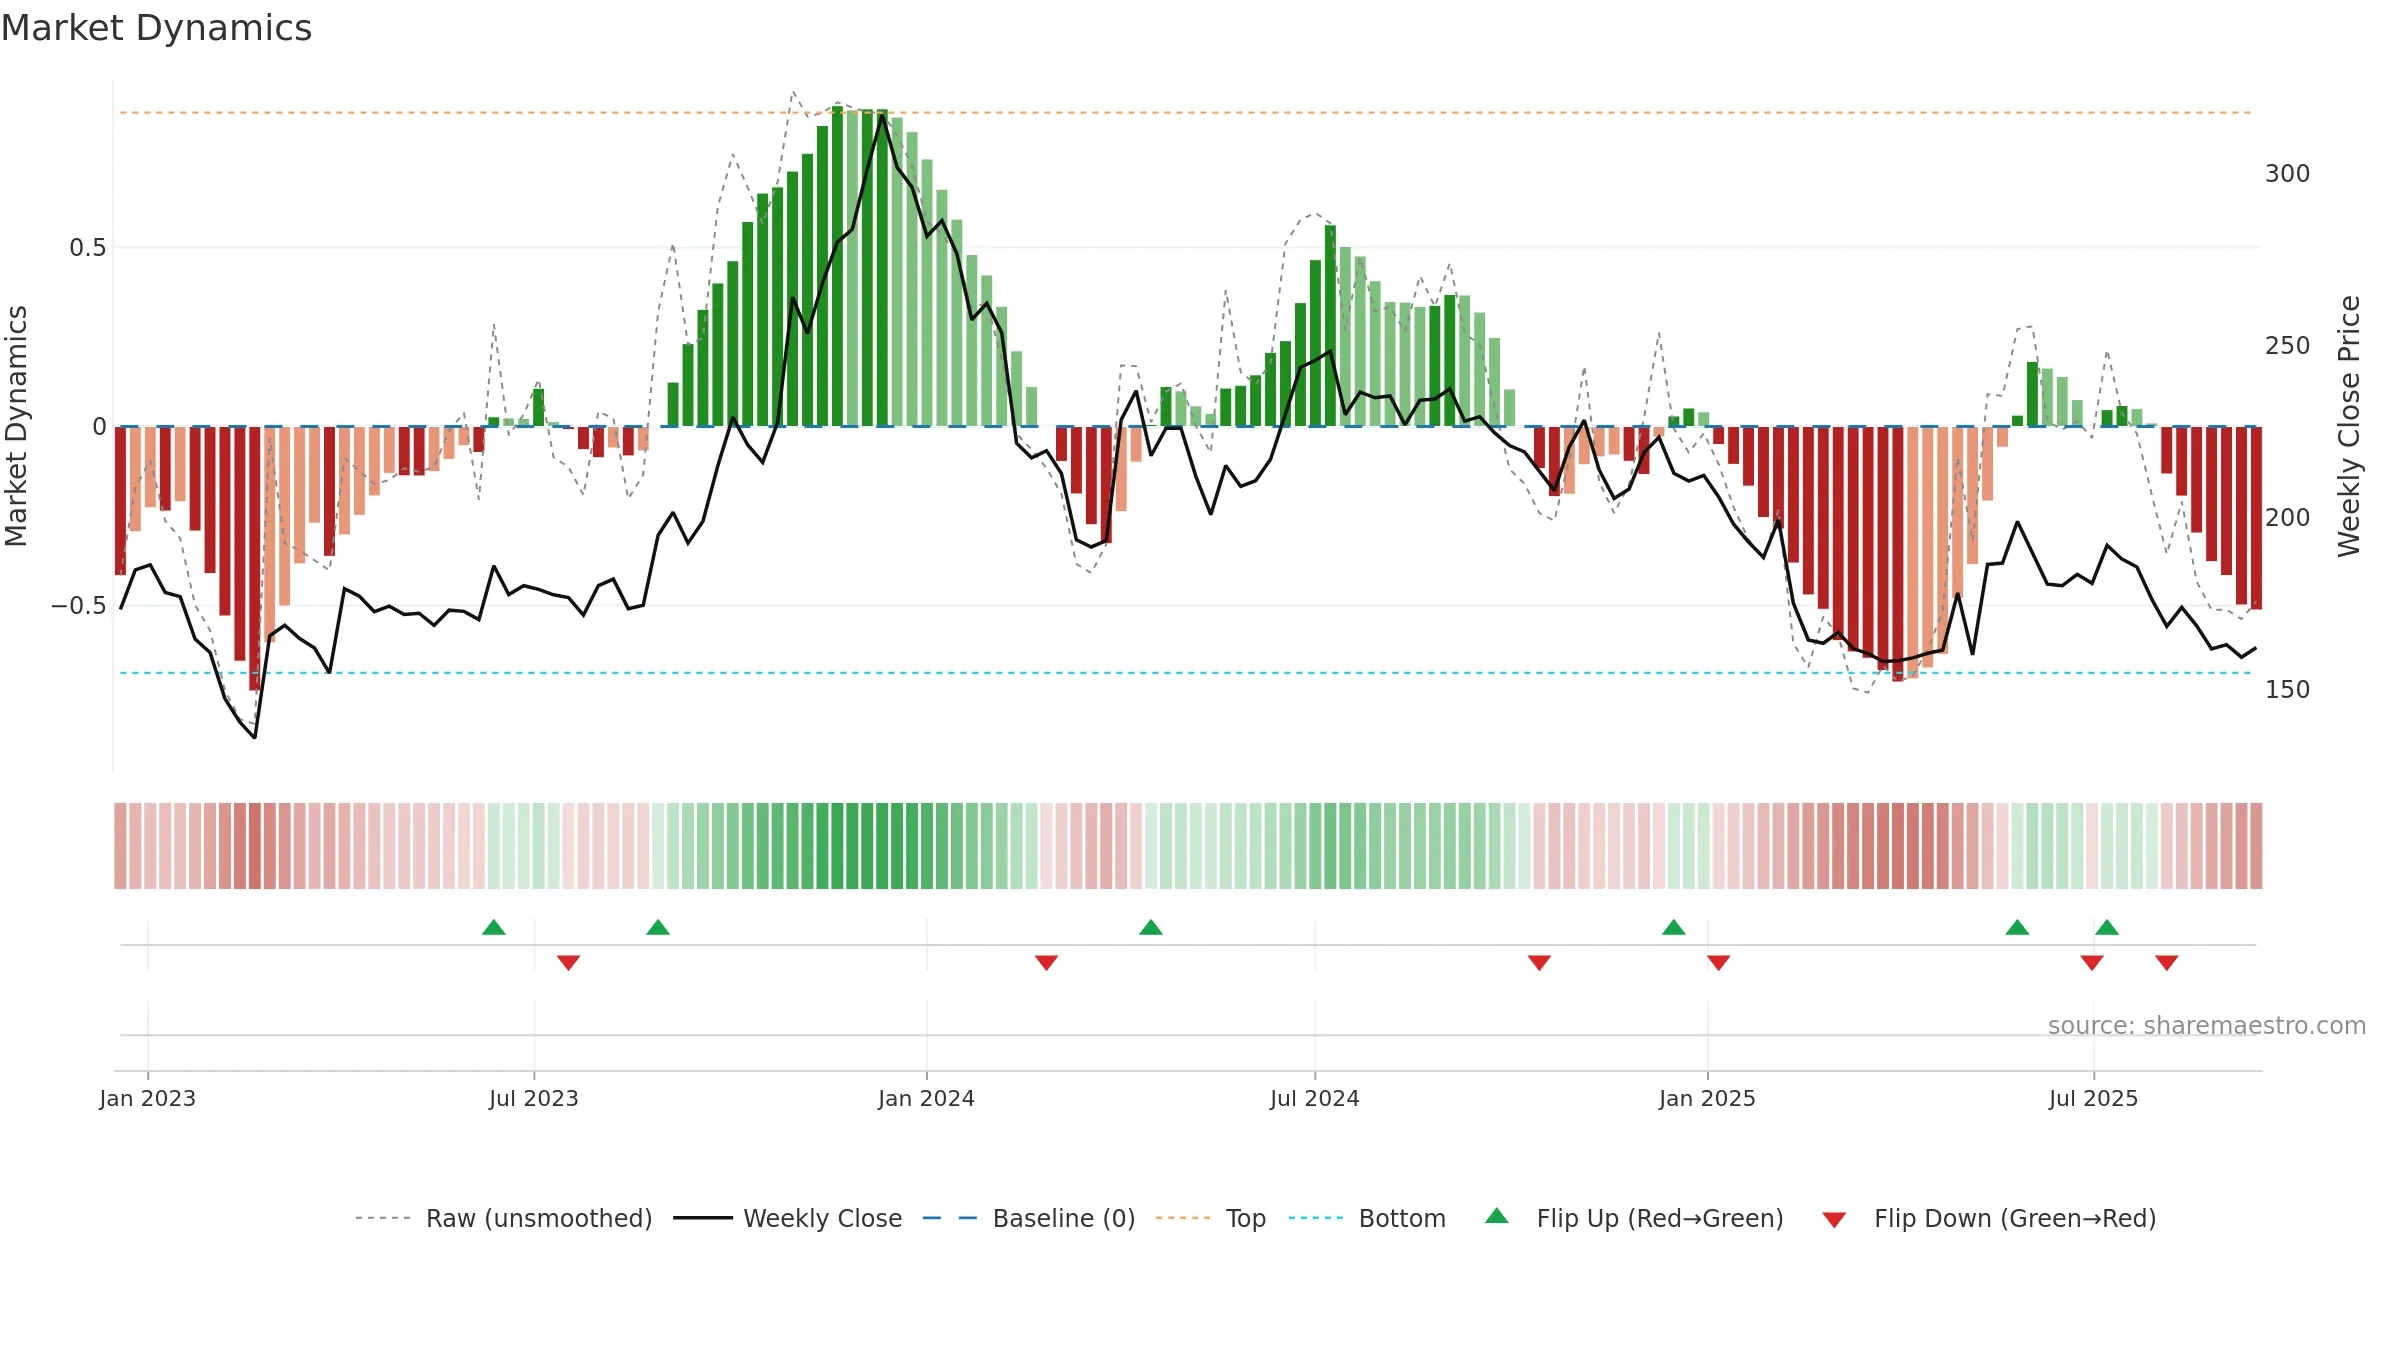Click the 200 price axis label

click(x=2288, y=518)
